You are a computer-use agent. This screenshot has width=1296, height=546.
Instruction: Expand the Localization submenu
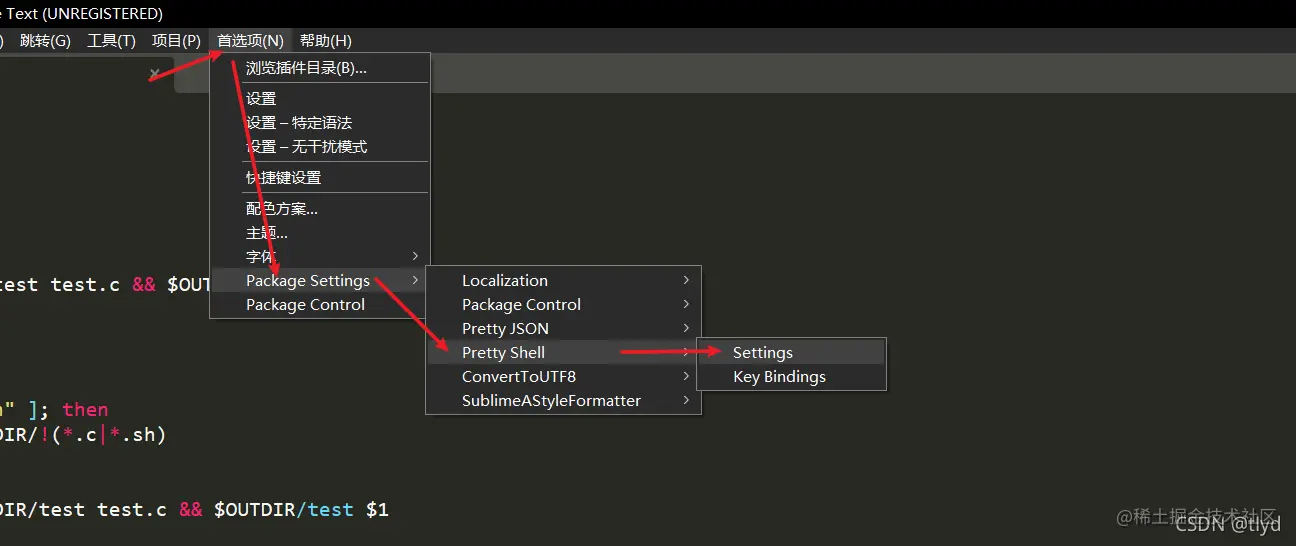point(563,280)
